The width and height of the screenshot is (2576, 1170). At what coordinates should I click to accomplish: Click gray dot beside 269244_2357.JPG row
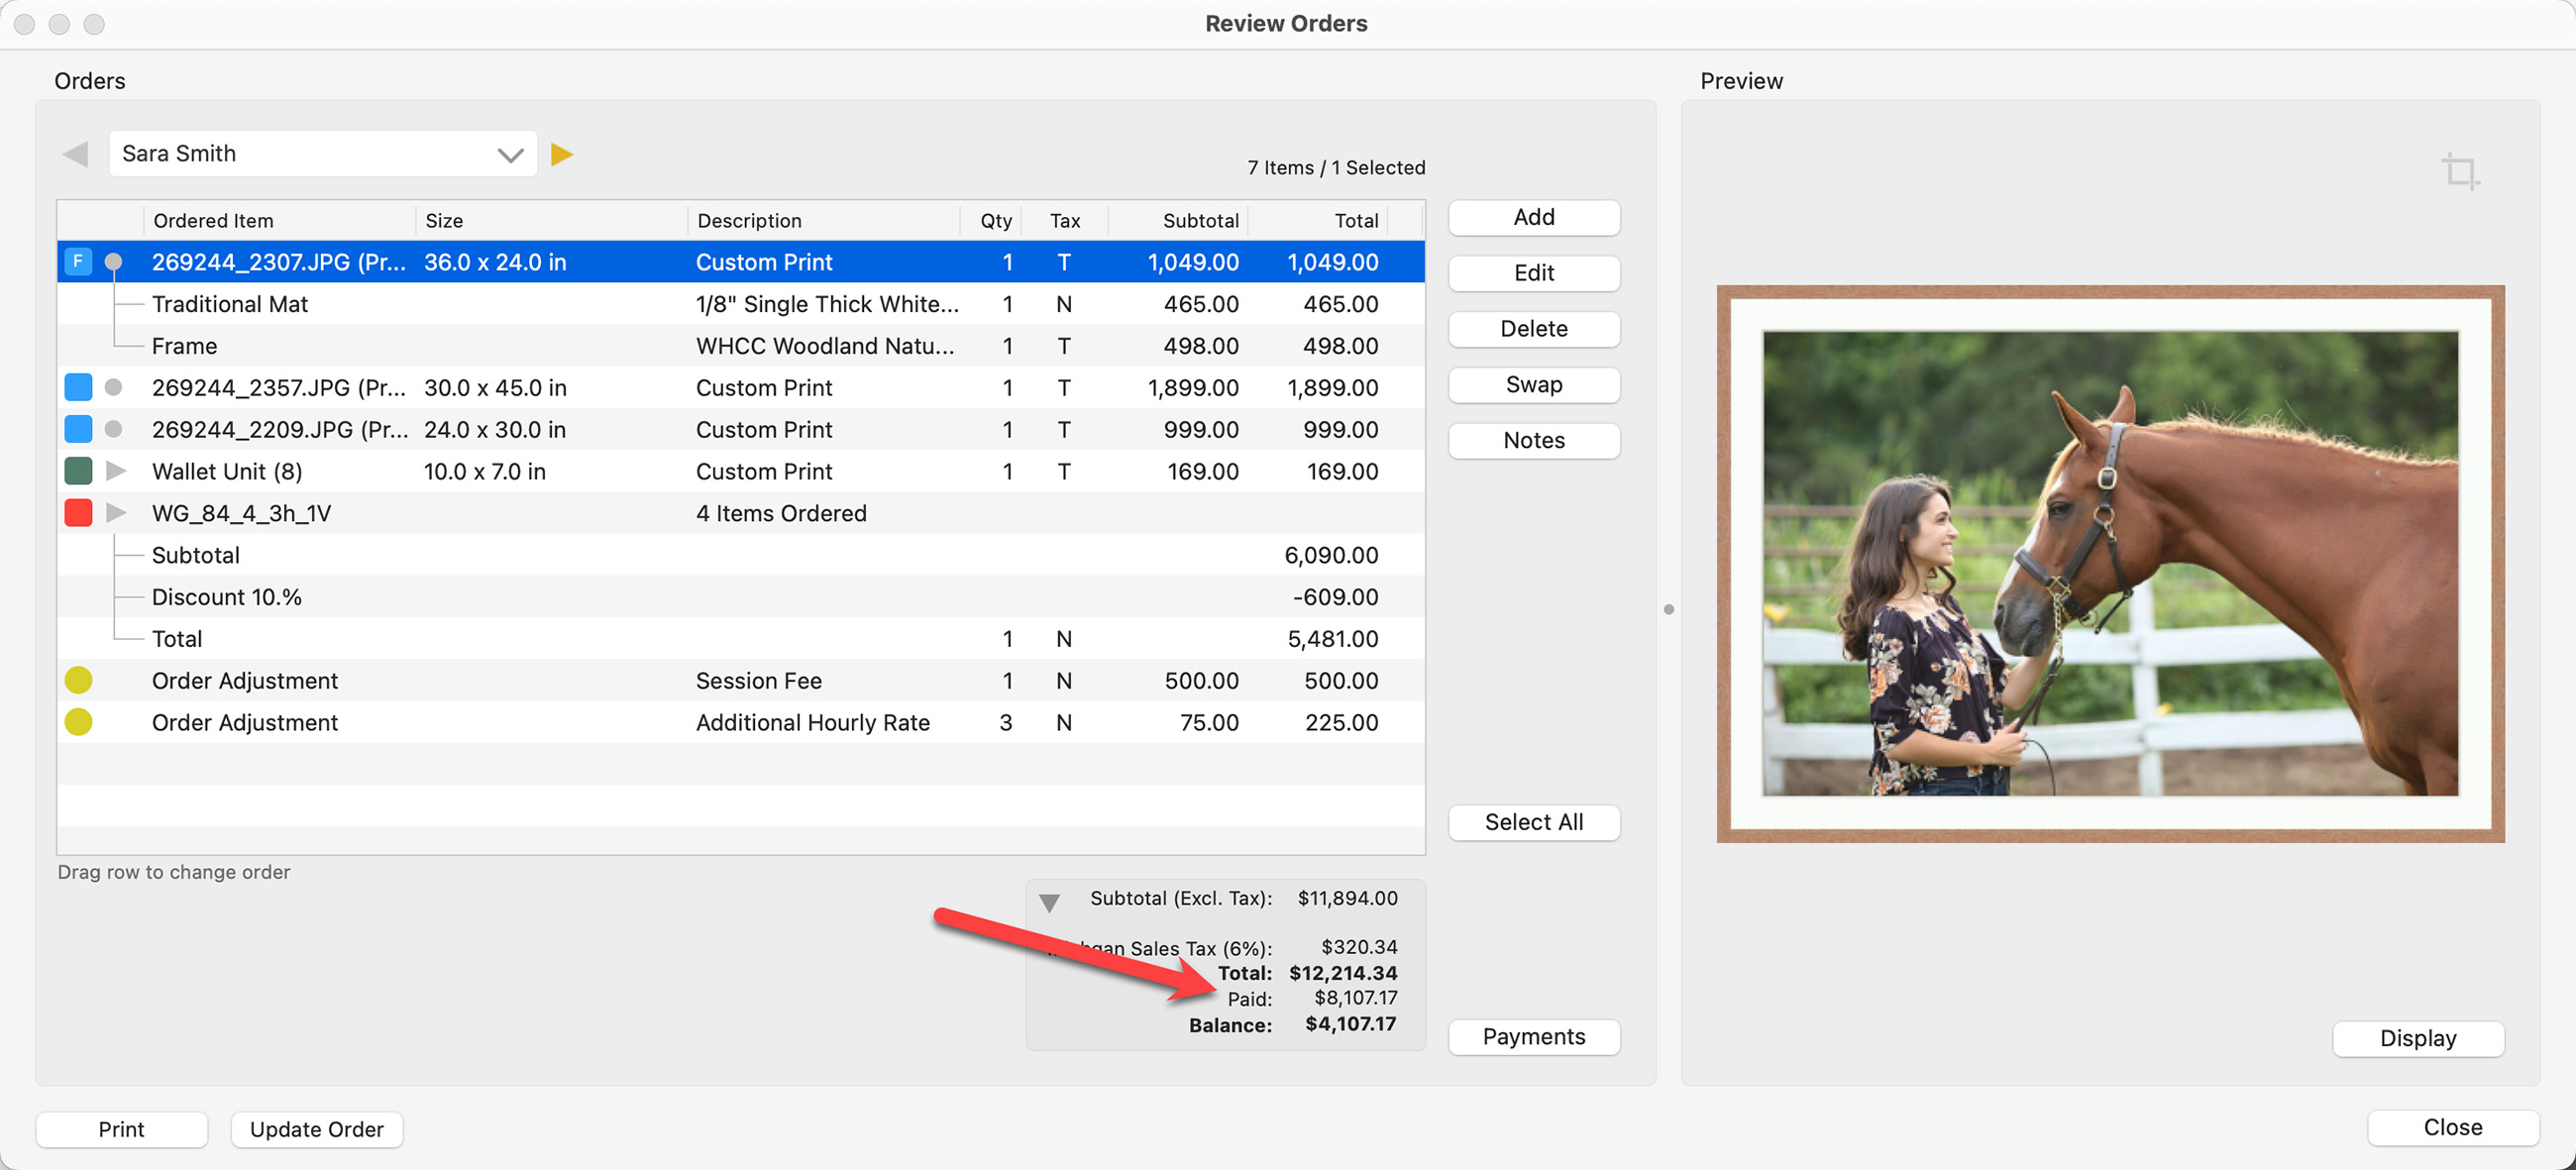(x=114, y=387)
